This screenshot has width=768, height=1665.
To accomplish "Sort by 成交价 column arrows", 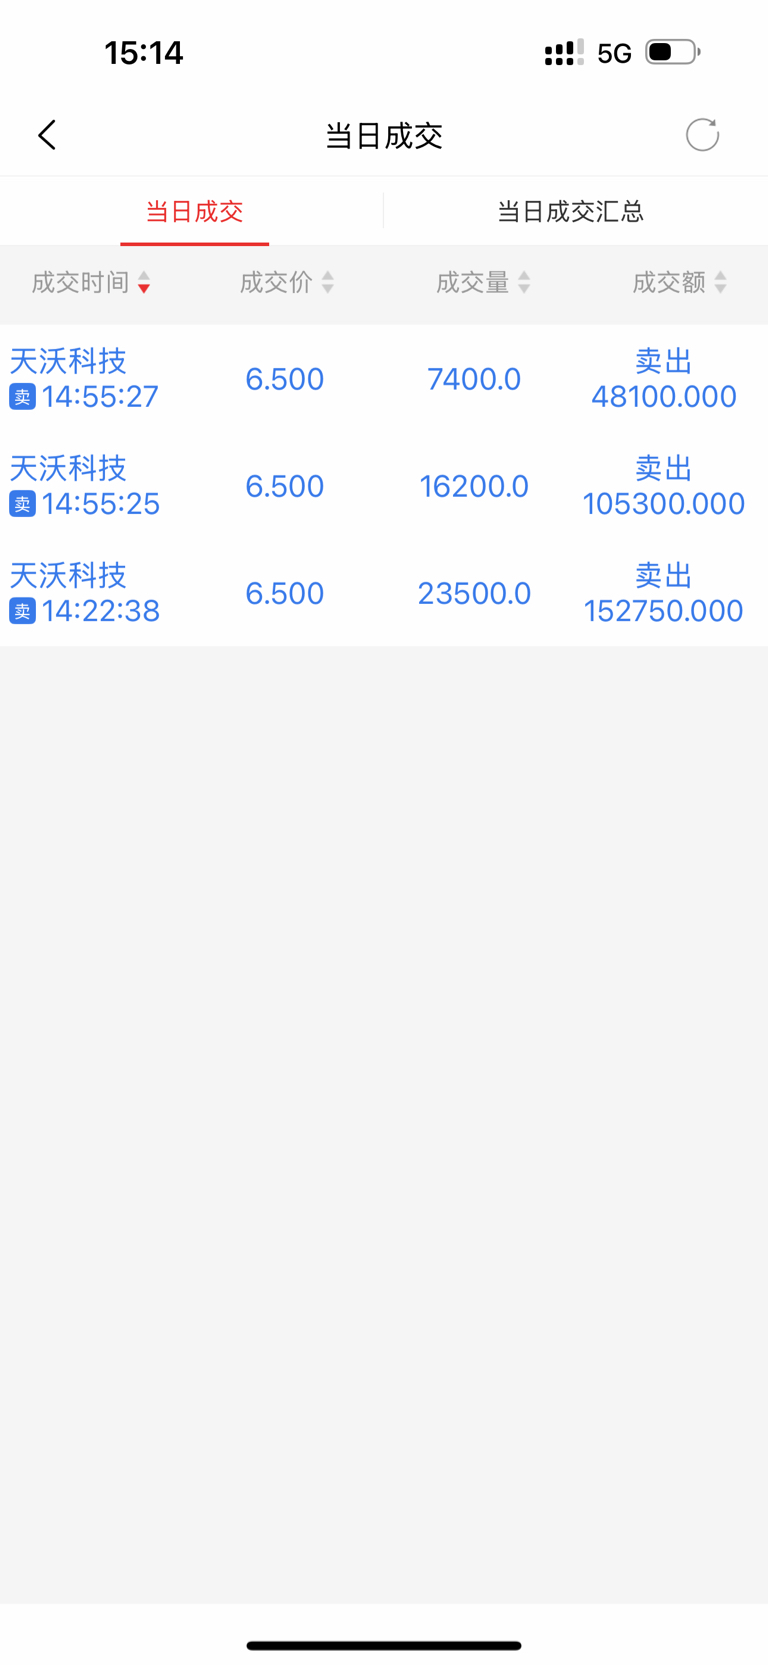I will 328,283.
